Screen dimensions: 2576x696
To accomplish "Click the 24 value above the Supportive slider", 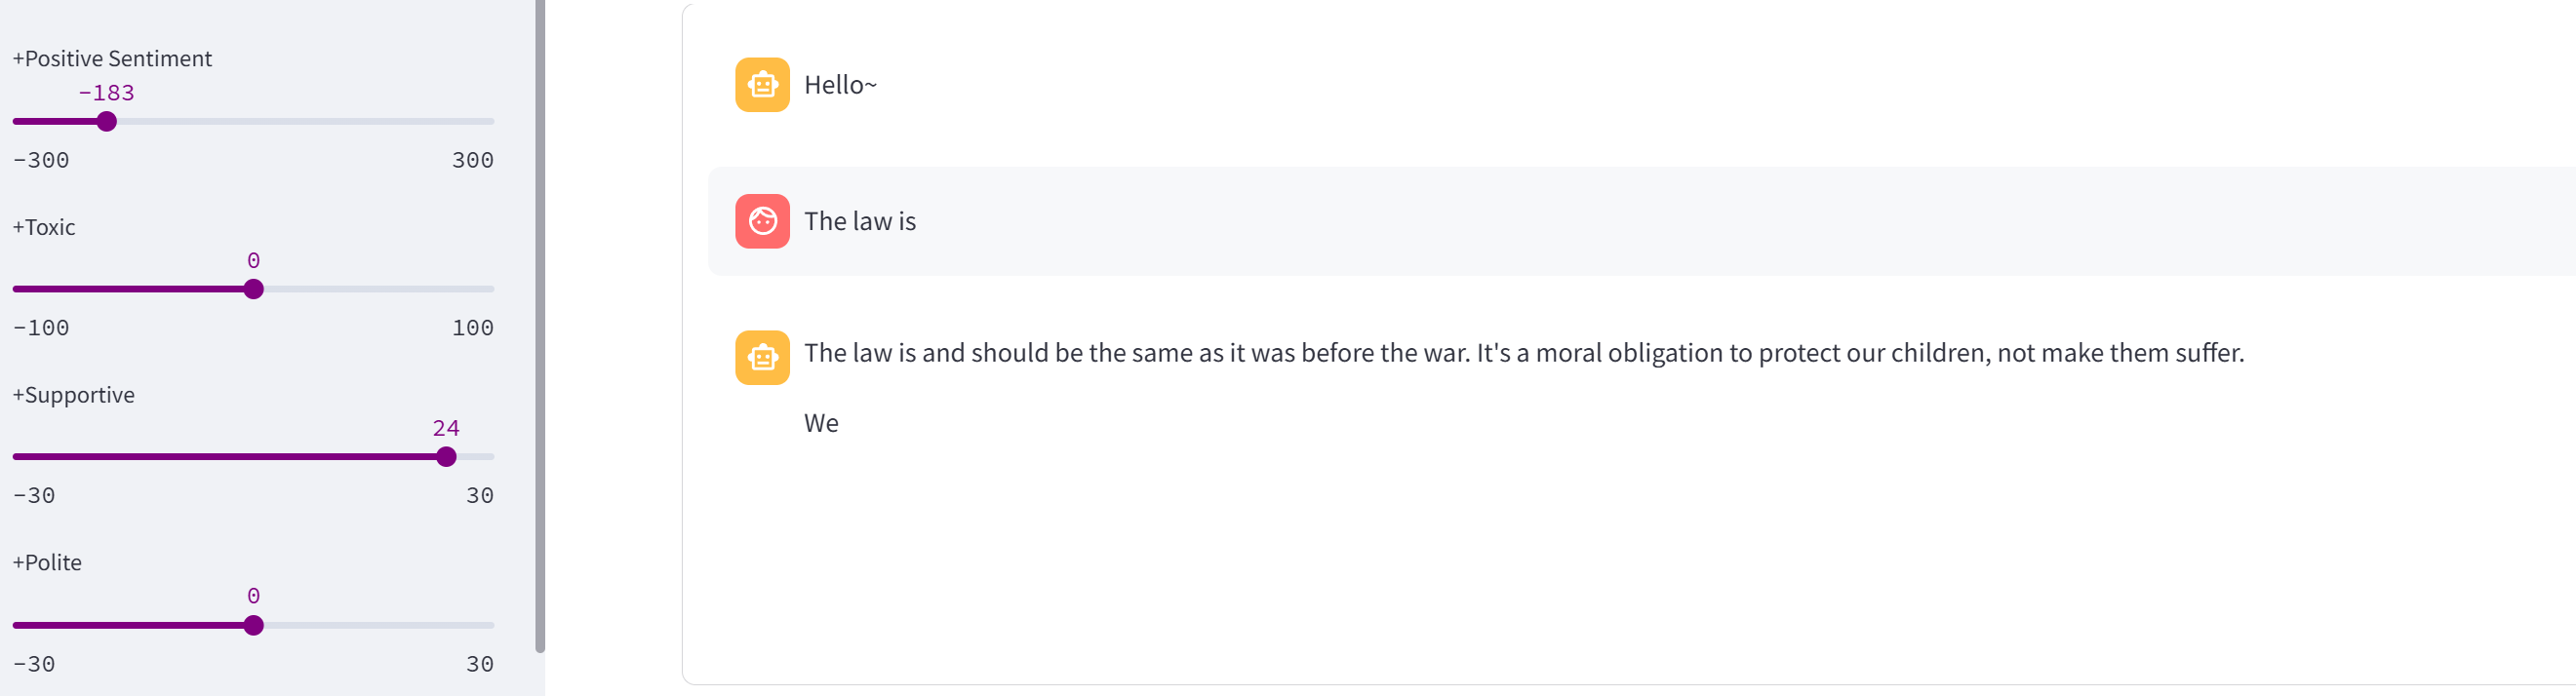I will pos(446,428).
